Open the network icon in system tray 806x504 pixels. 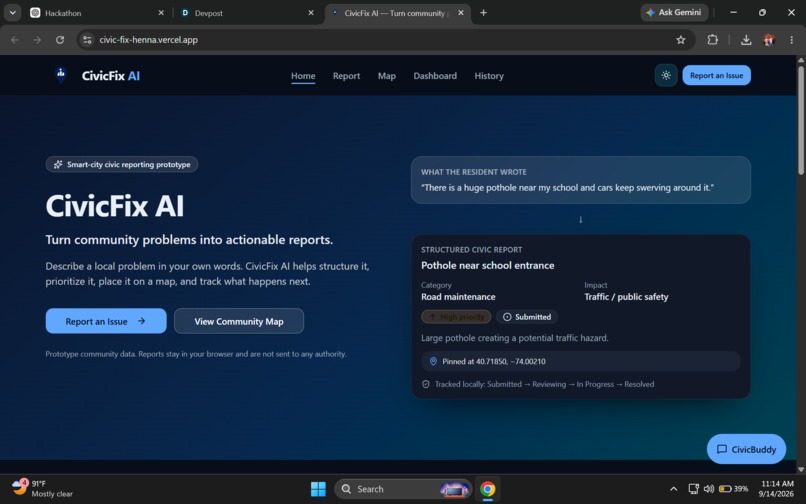pyautogui.click(x=693, y=489)
